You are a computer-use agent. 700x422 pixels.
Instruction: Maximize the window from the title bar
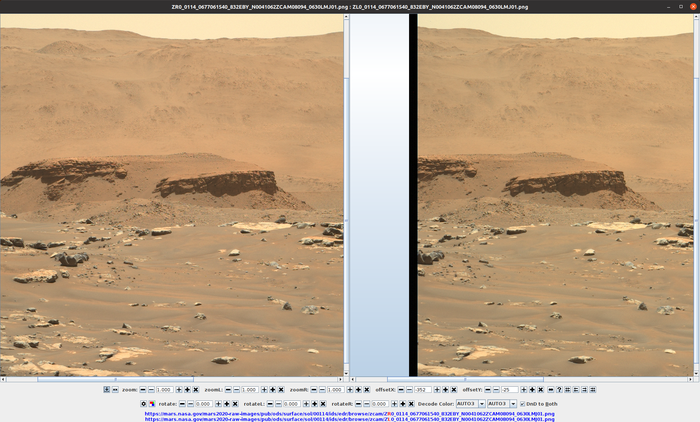tap(681, 7)
